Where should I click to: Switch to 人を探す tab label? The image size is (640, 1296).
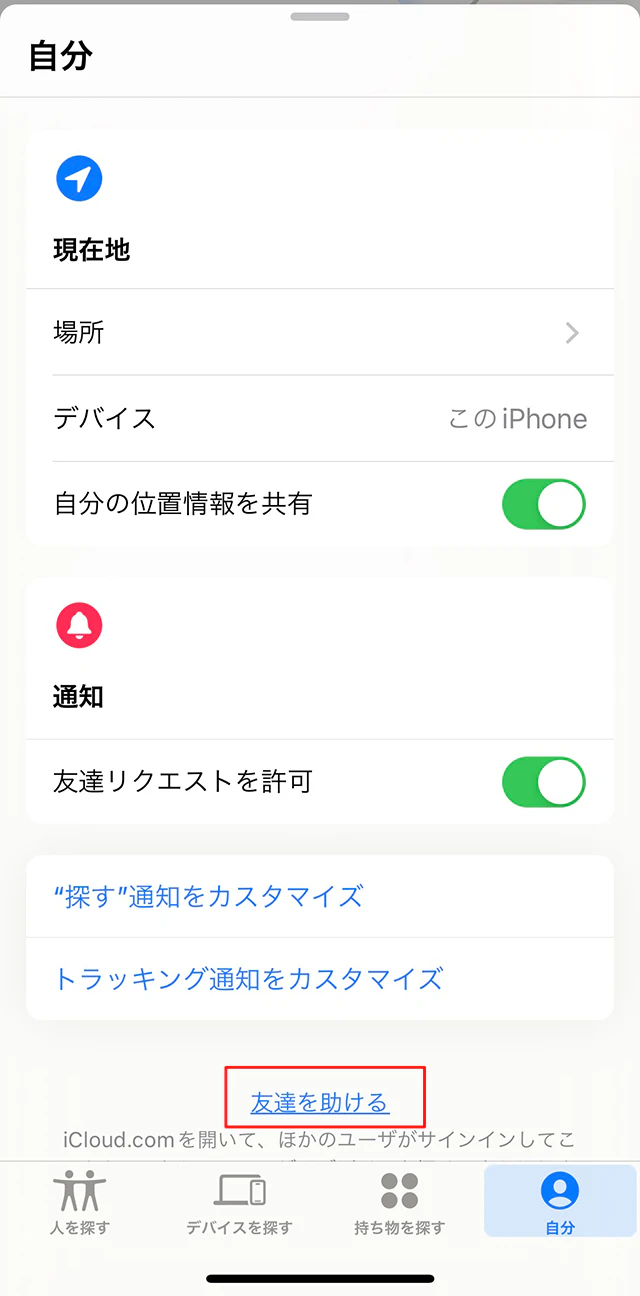click(80, 1228)
